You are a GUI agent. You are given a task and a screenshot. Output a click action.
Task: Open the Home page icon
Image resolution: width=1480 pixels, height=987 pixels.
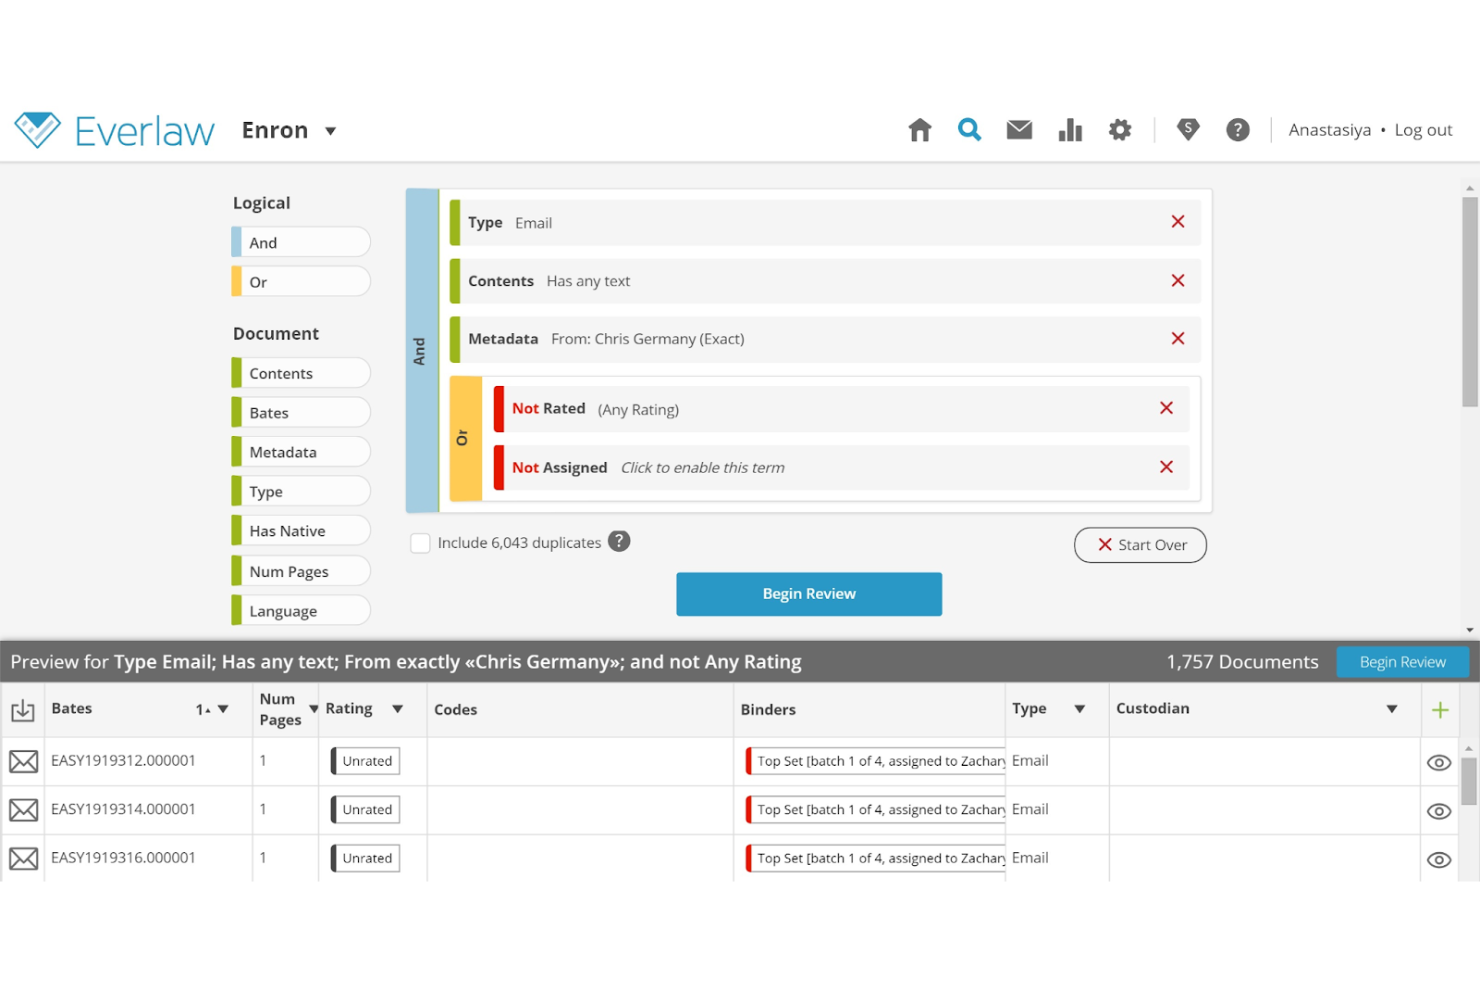tap(919, 130)
